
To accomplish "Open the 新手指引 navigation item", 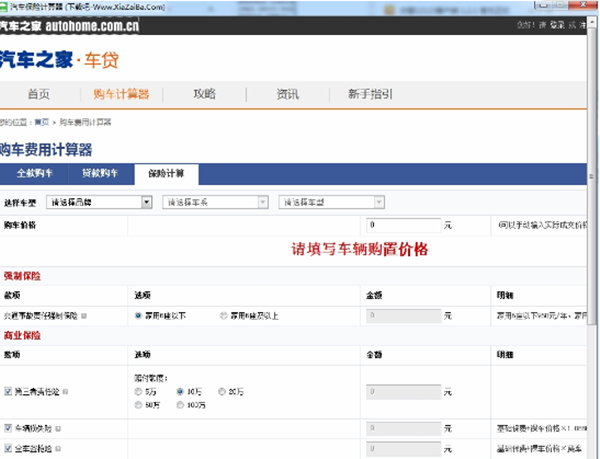I will [x=370, y=94].
